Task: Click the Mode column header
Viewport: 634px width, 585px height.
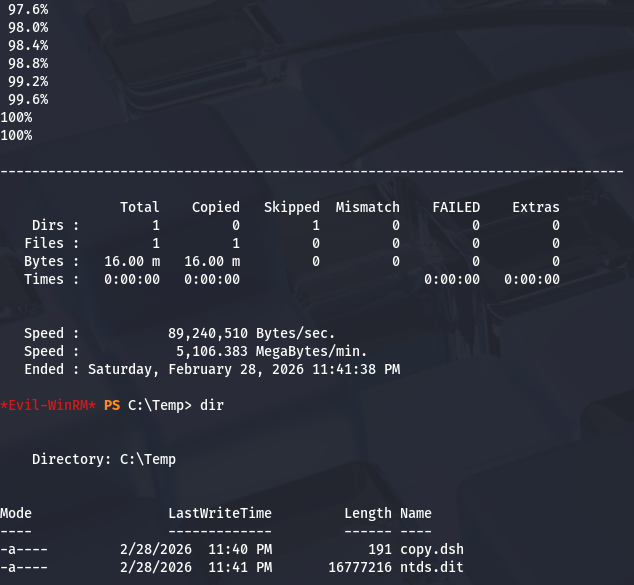Action: 16,513
